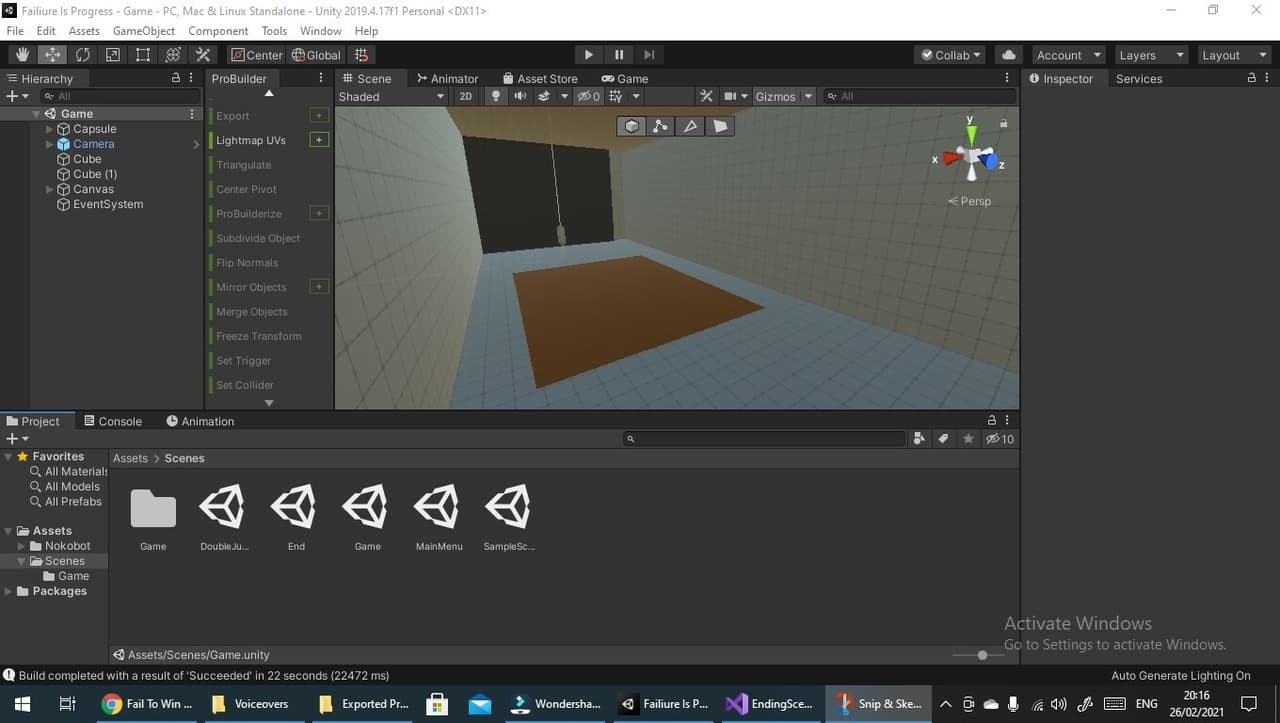This screenshot has width=1280, height=723.
Task: Select ProBuilder Face selection mode
Action: [x=720, y=126]
